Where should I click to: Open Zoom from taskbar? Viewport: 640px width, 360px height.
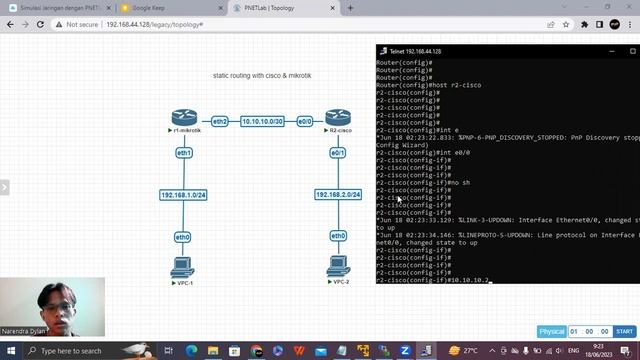pos(405,351)
